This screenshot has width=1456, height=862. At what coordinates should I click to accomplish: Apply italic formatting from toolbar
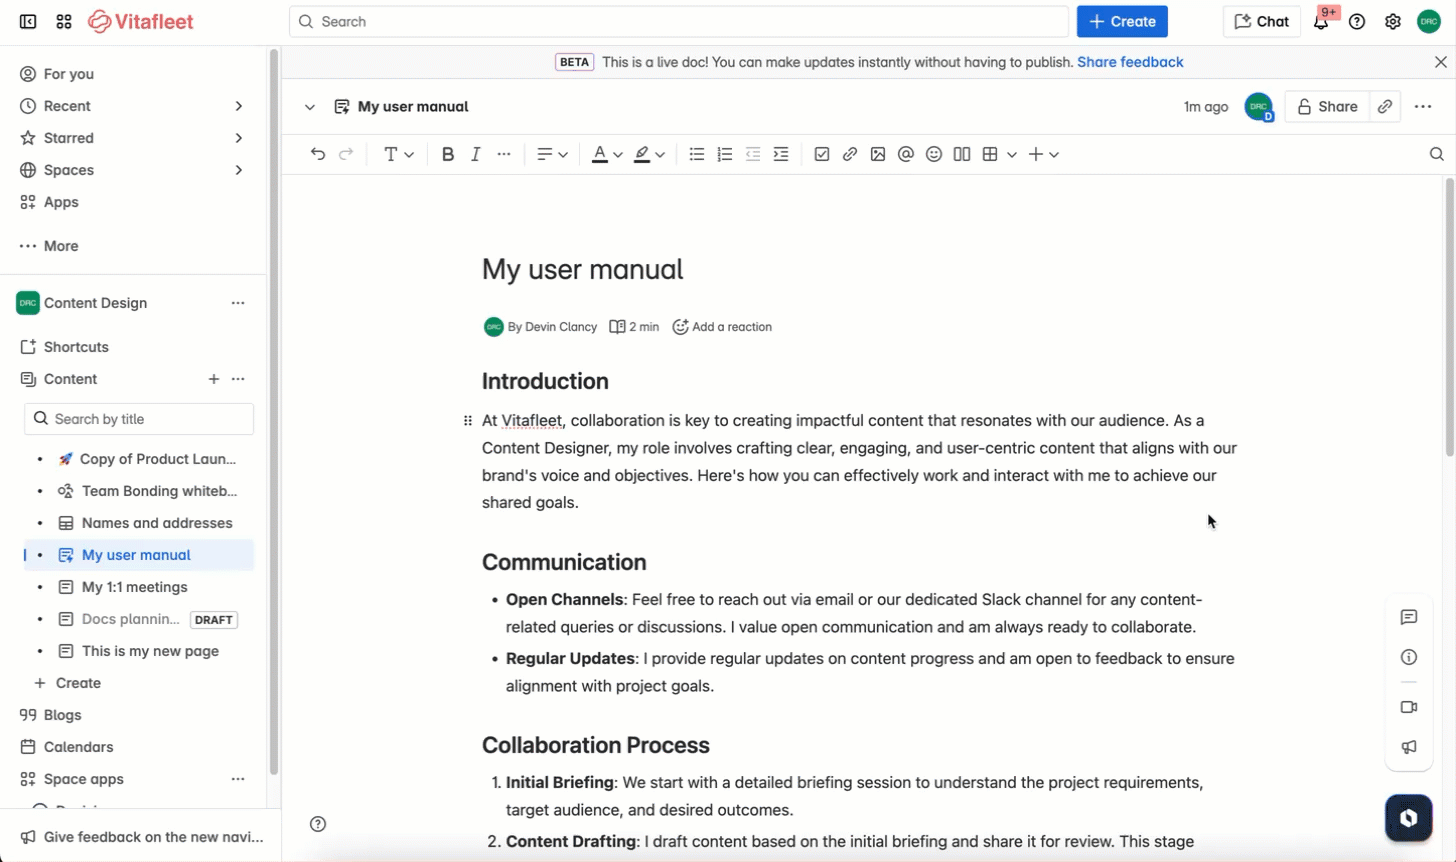tap(476, 154)
